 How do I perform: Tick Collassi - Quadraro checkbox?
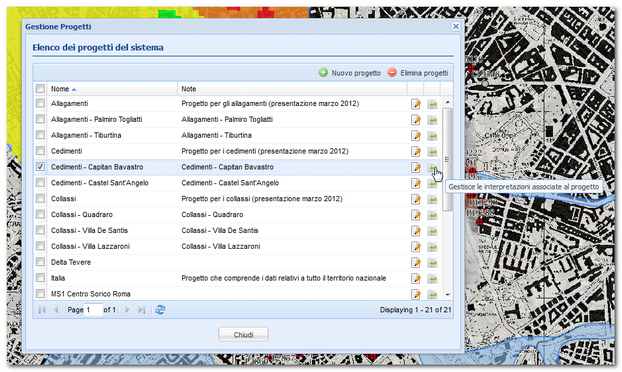40,214
